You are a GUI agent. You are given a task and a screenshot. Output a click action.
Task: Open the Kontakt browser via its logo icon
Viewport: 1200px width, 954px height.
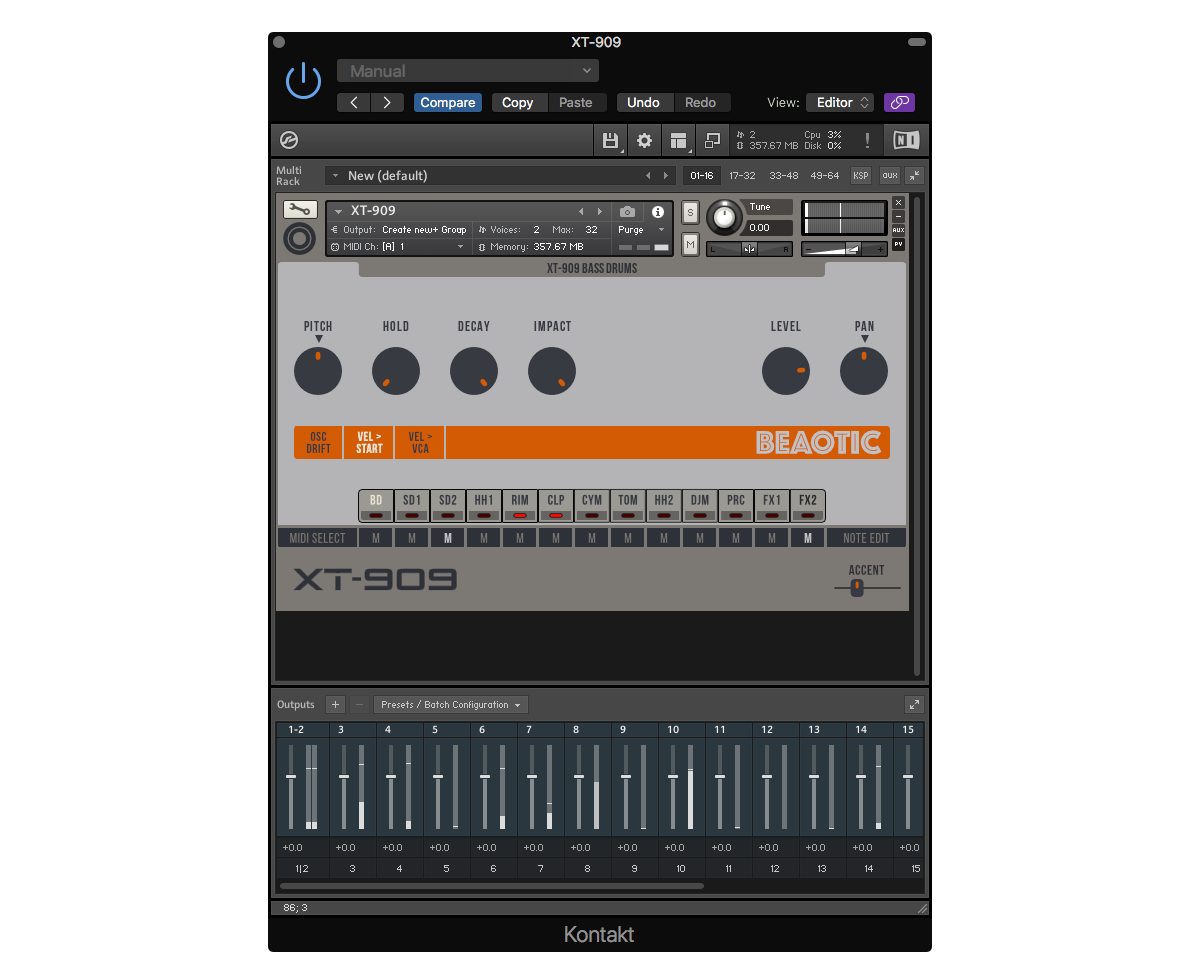pos(289,140)
